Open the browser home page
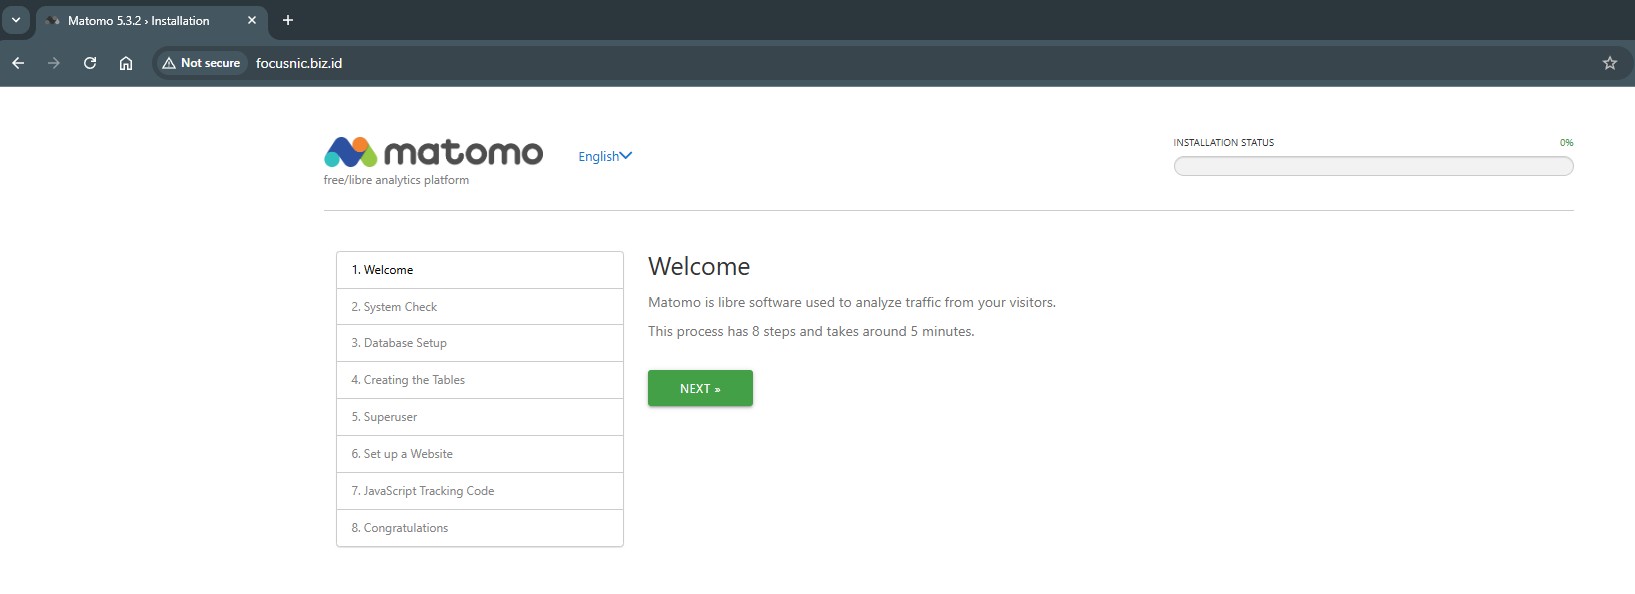Viewport: 1635px width, 594px height. 126,63
